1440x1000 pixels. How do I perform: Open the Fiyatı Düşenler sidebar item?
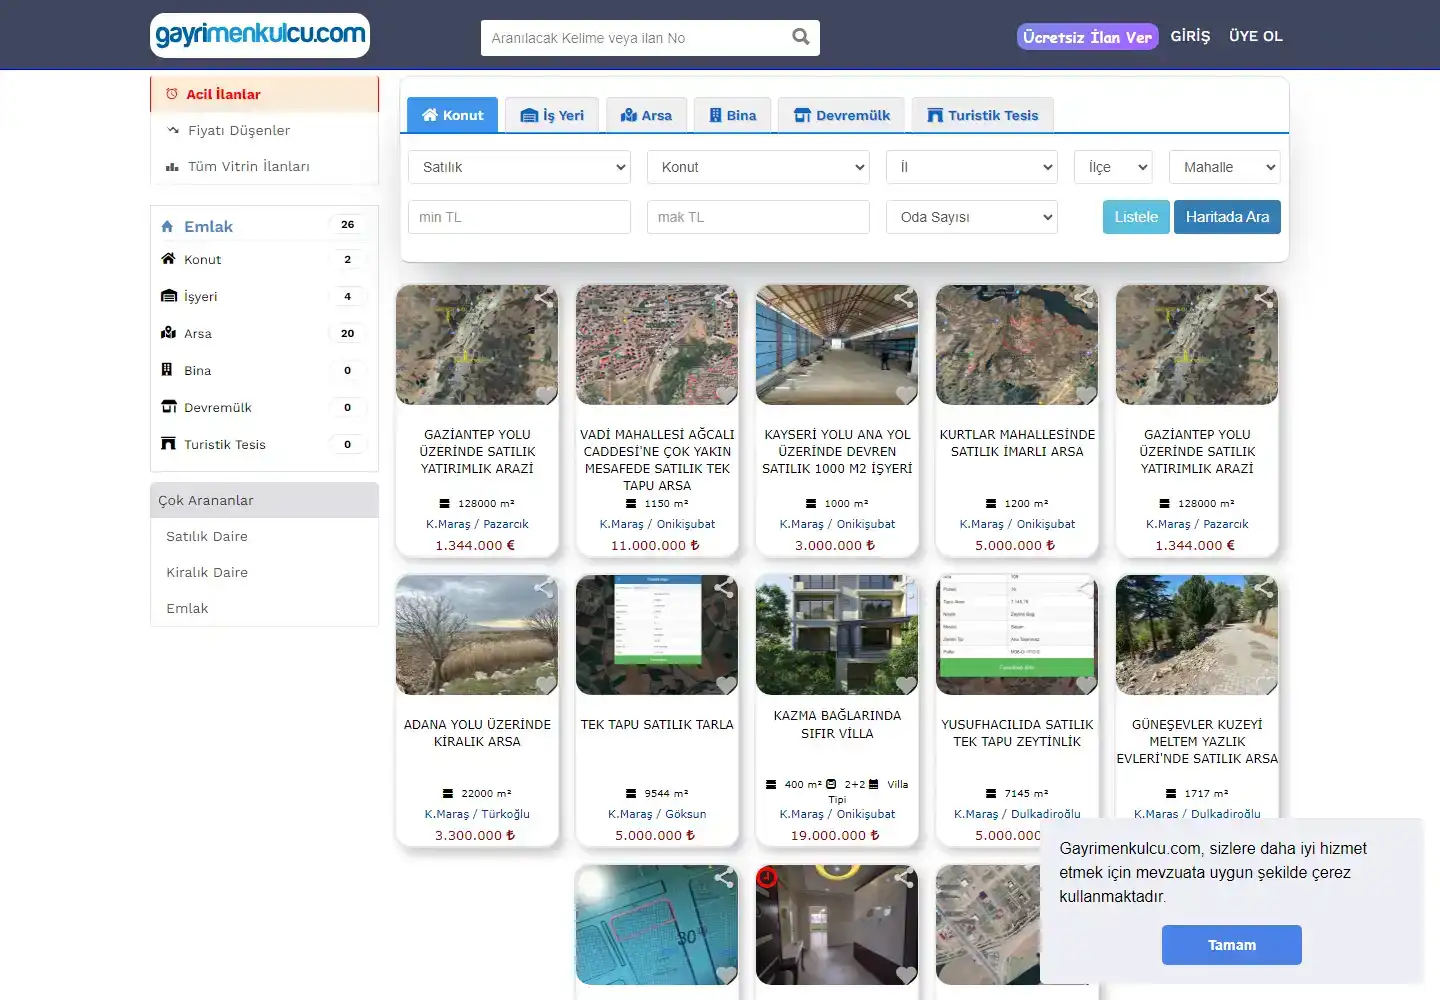[x=265, y=130]
